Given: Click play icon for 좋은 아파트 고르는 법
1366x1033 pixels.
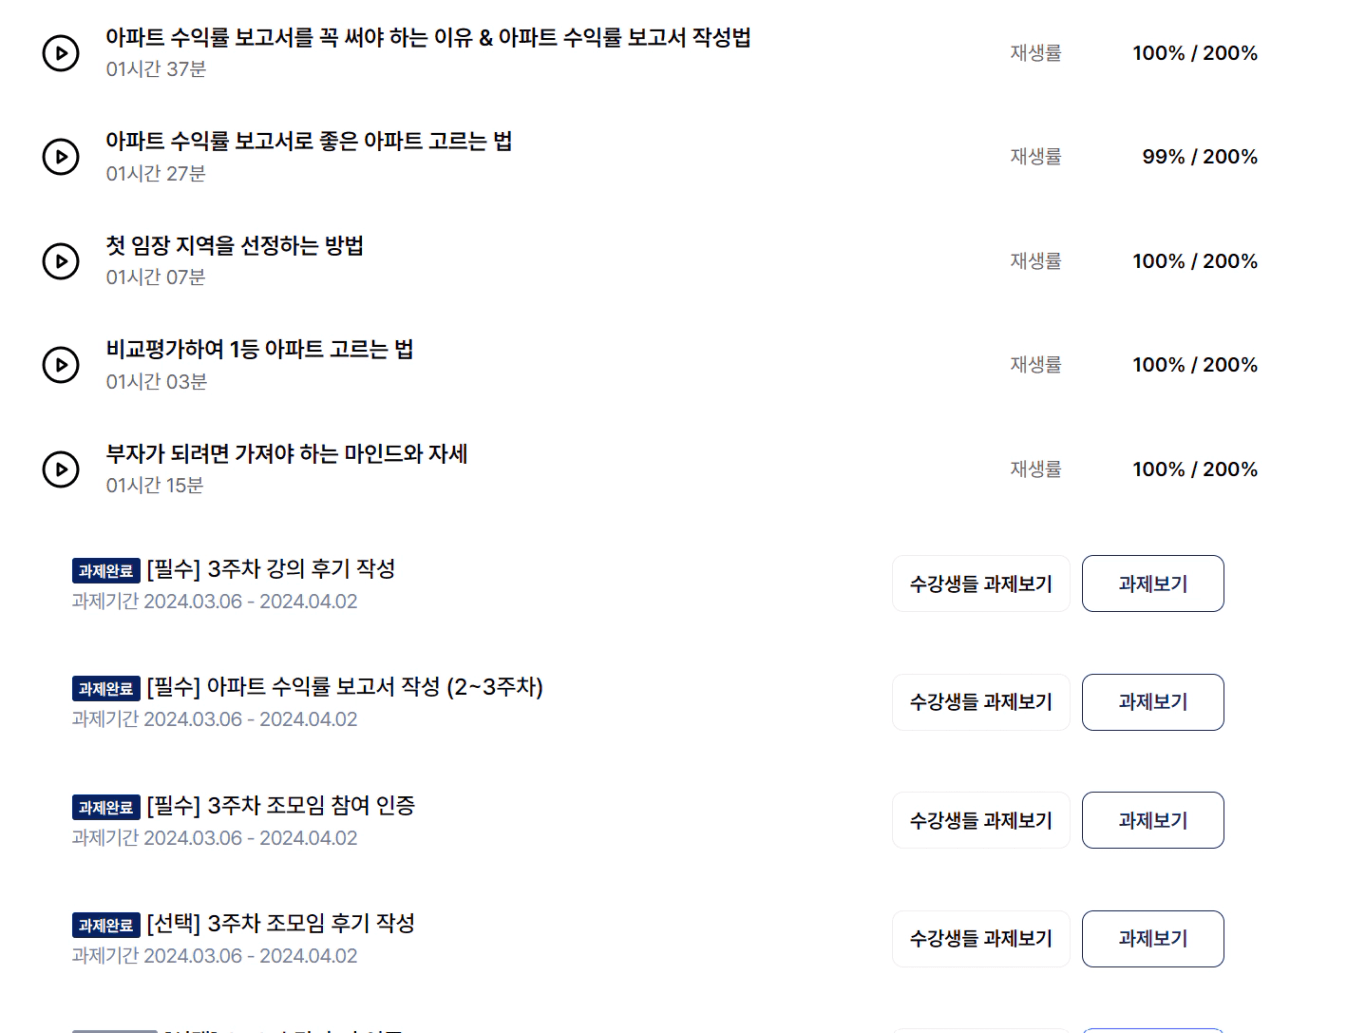Looking at the screenshot, I should pos(61,157).
